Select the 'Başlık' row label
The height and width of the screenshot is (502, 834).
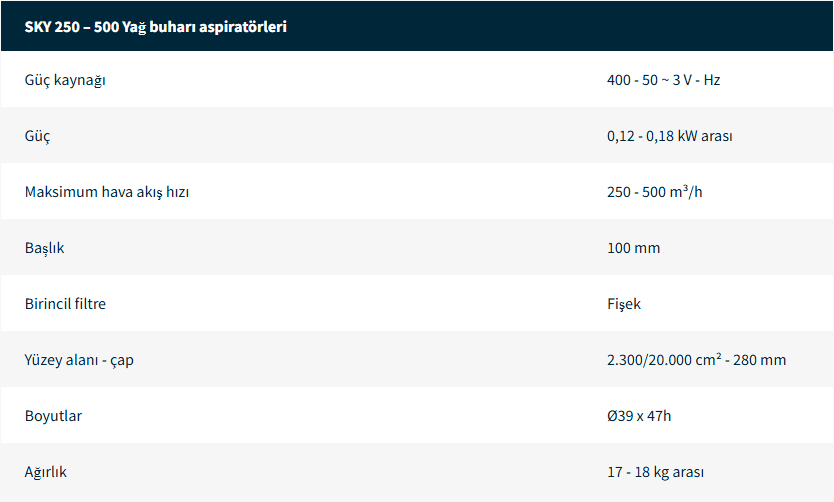(44, 248)
